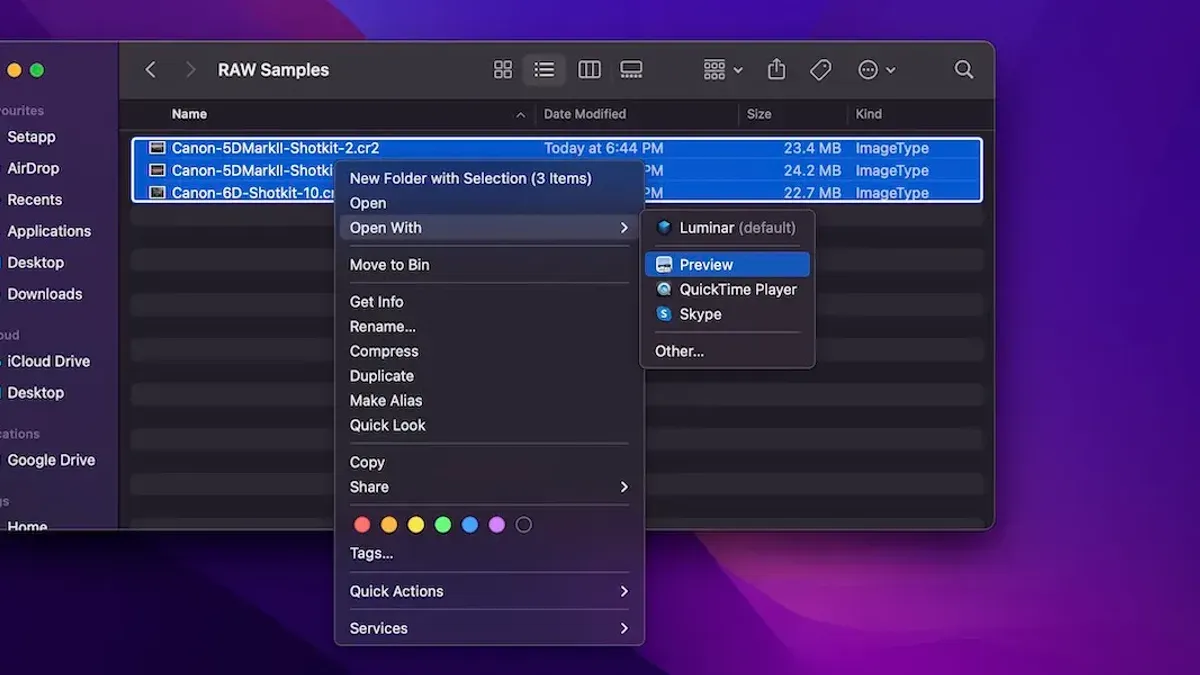Click the Search magnifier icon
Image resolution: width=1200 pixels, height=675 pixels.
(964, 69)
